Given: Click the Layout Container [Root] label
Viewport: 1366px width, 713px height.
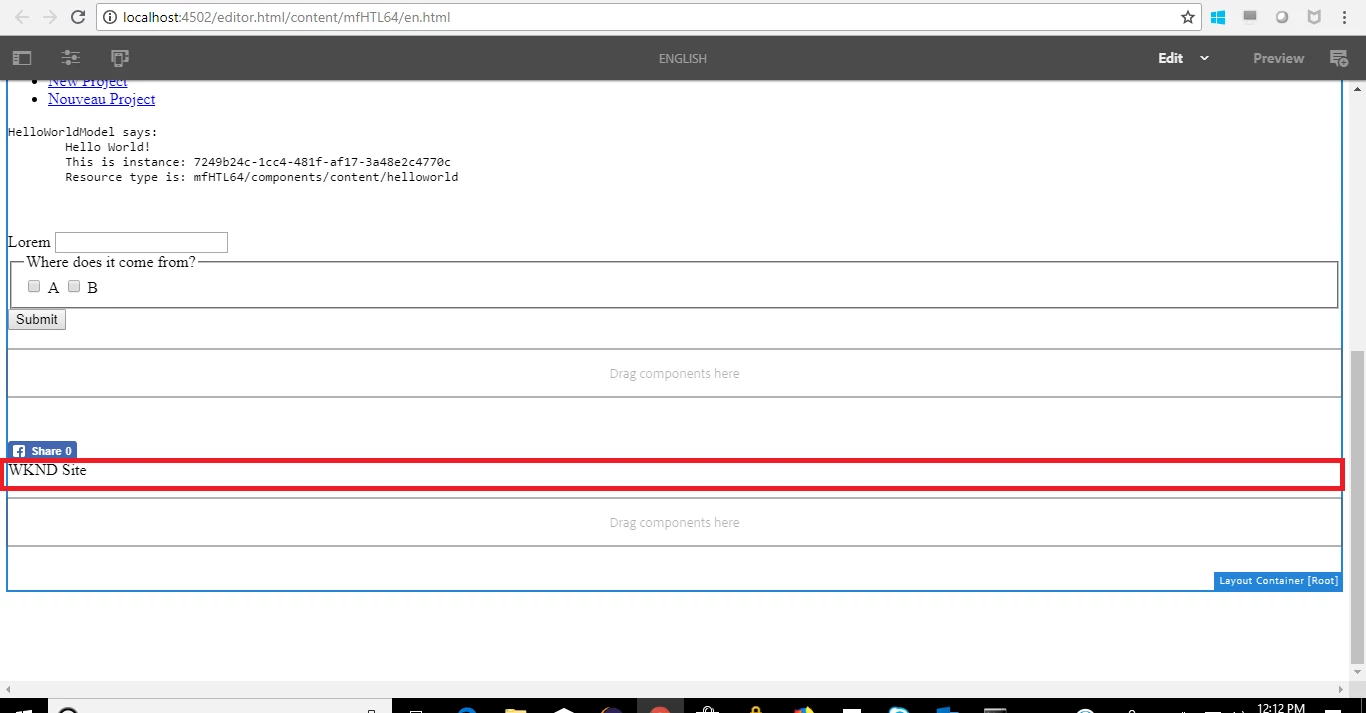Looking at the screenshot, I should point(1278,581).
